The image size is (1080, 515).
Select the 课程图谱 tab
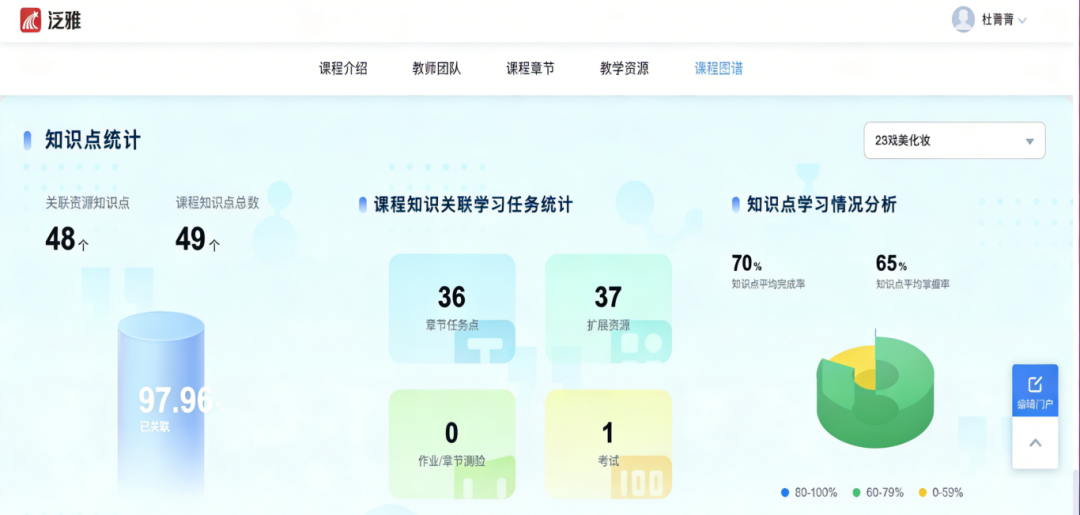pos(718,69)
